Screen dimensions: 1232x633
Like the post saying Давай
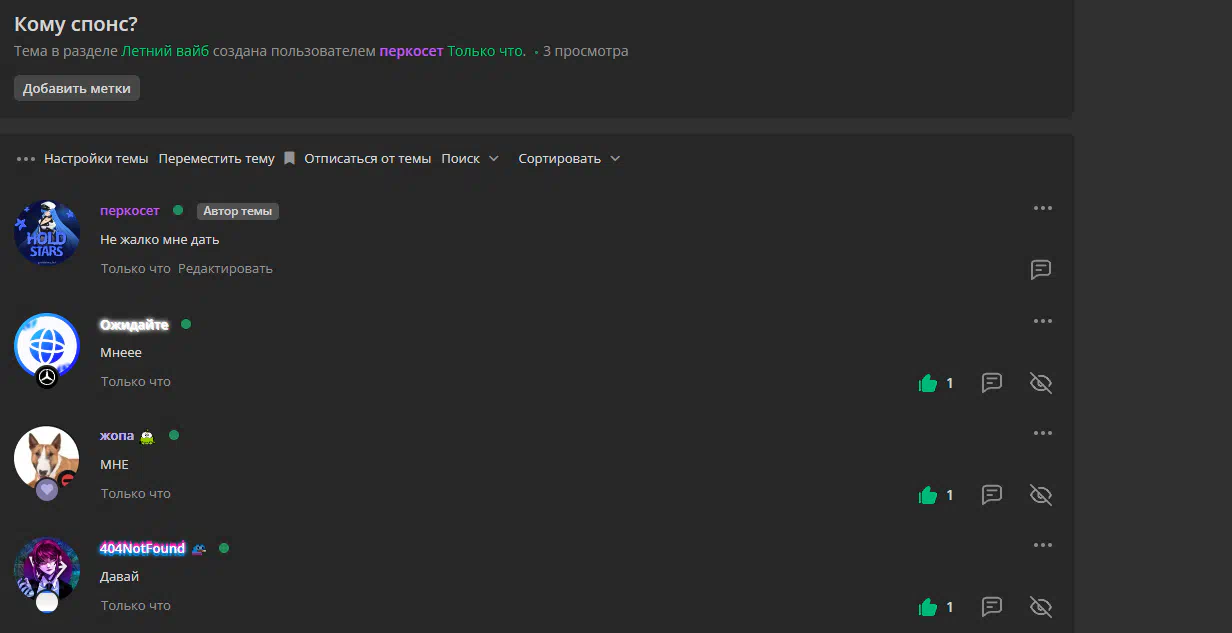[928, 606]
